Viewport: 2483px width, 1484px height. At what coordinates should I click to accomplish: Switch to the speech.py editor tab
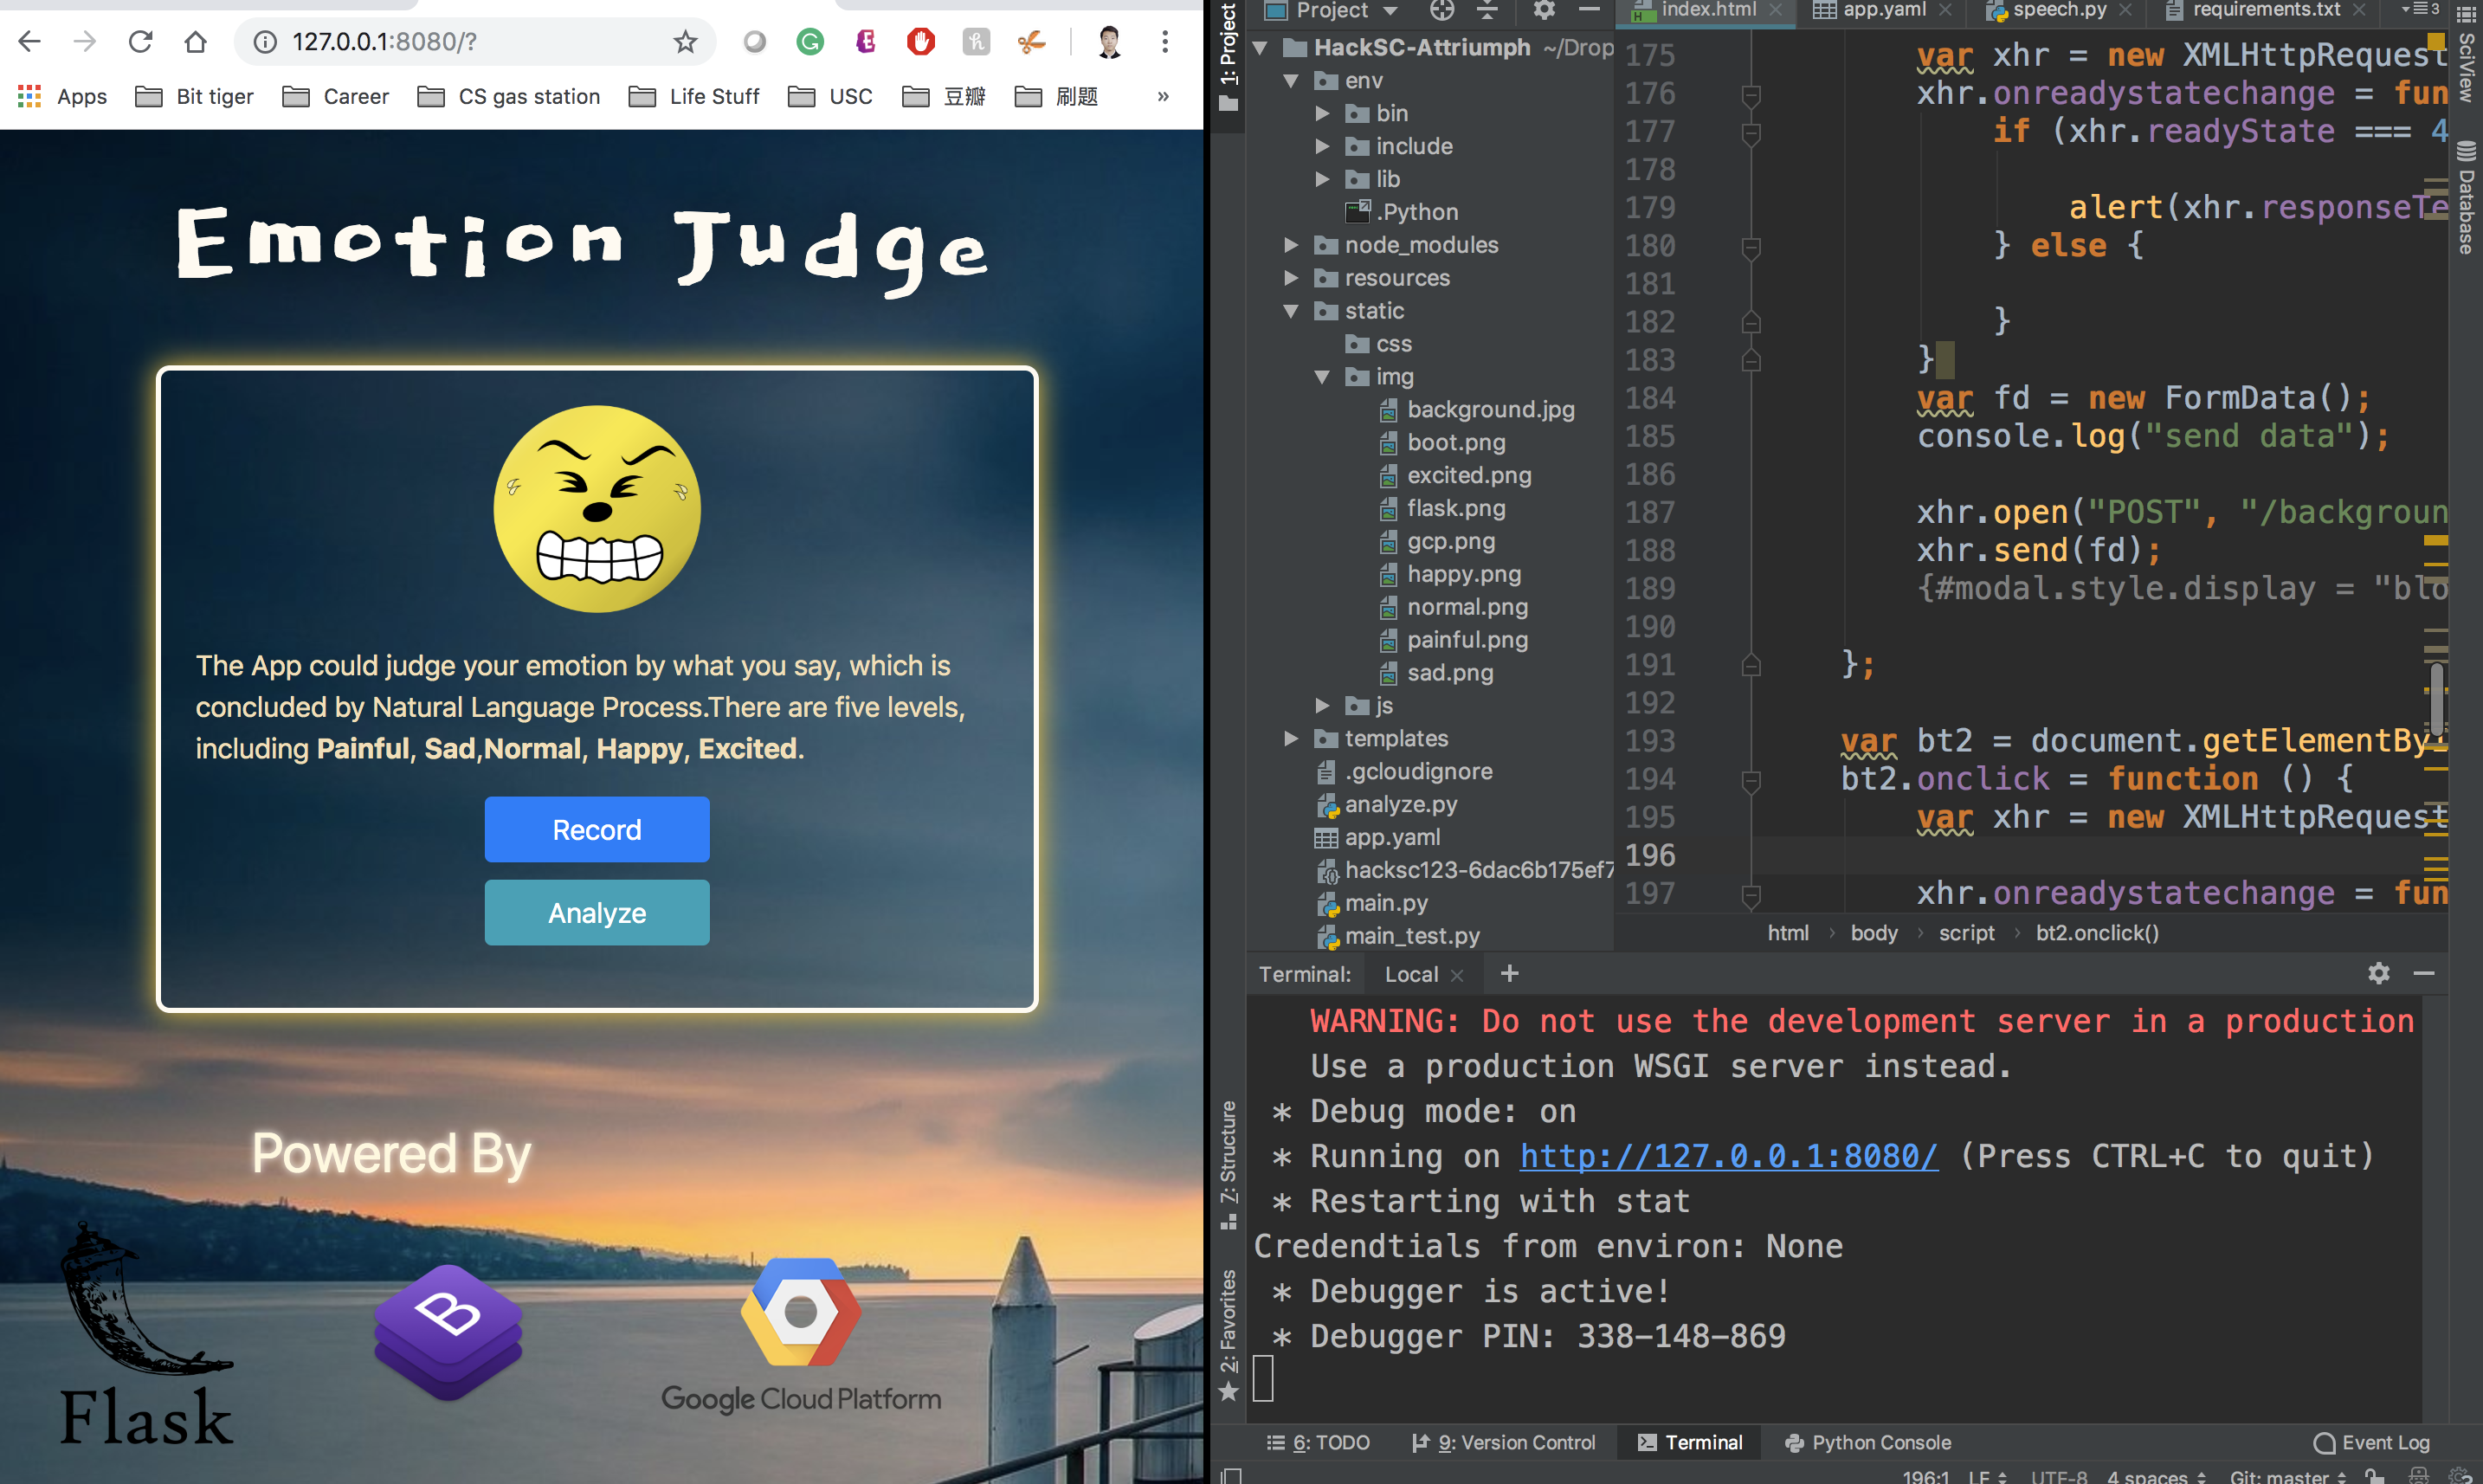click(2059, 10)
